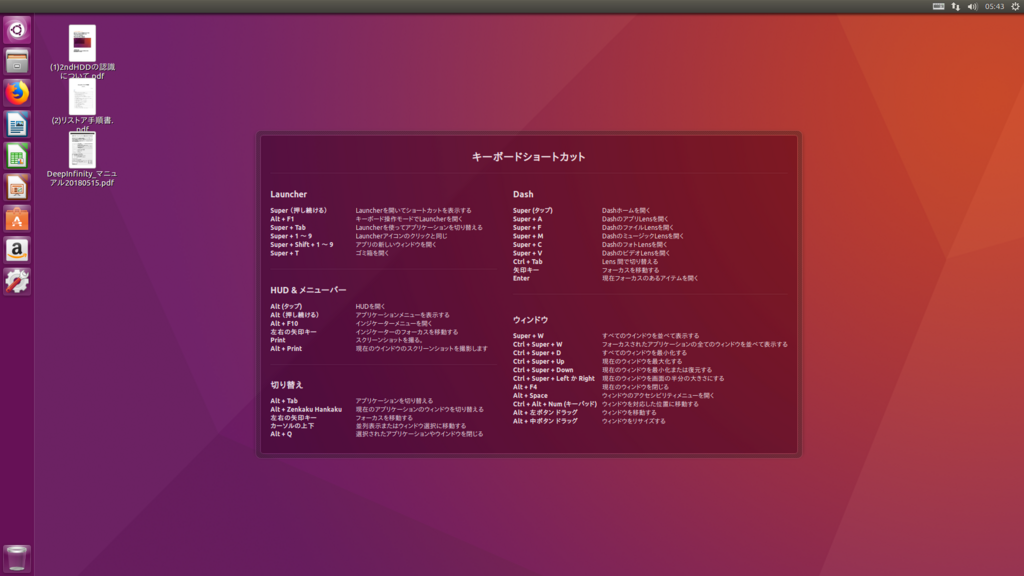This screenshot has width=1024, height=576.
Task: Click the ウィンドウ section heading
Action: (x=530, y=320)
